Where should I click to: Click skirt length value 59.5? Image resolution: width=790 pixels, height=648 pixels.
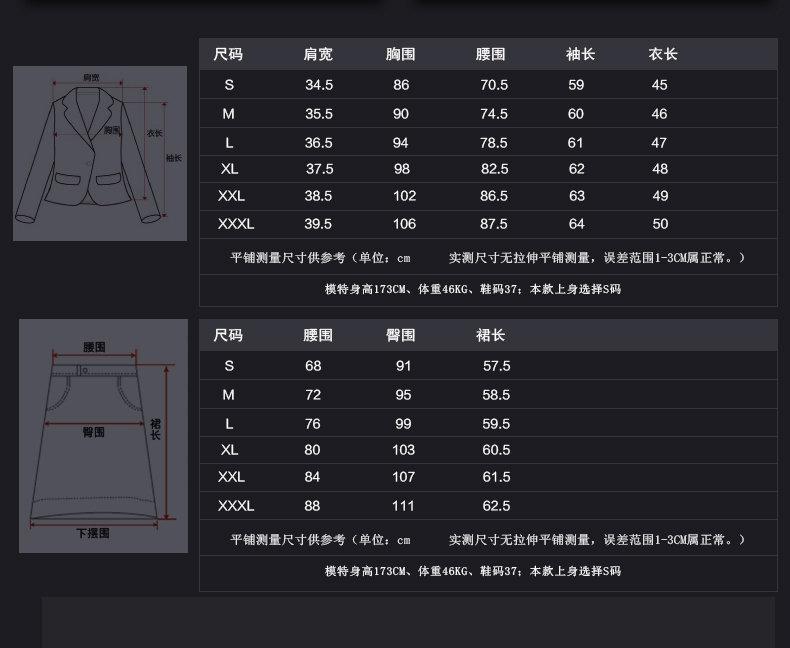pos(496,424)
